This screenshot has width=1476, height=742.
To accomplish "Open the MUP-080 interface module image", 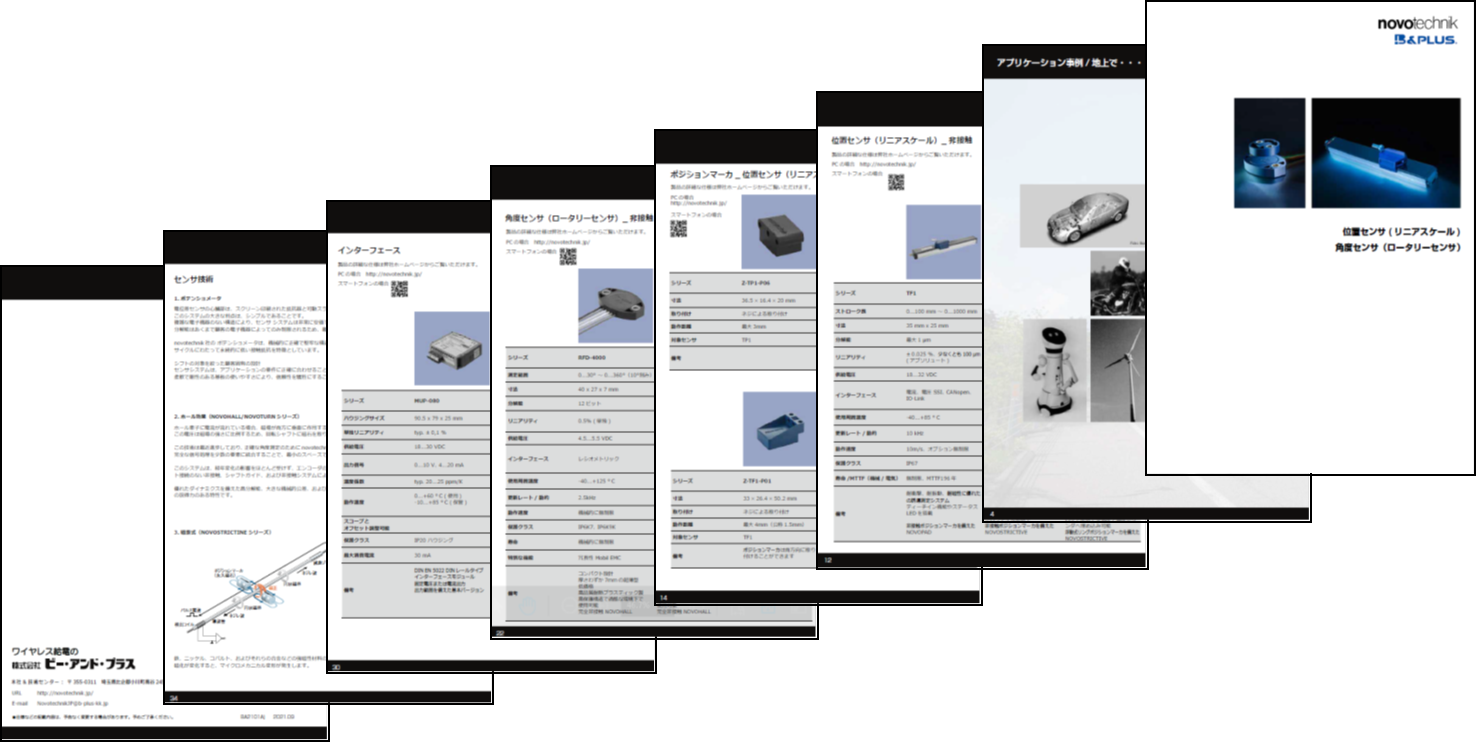I will pyautogui.click(x=452, y=350).
